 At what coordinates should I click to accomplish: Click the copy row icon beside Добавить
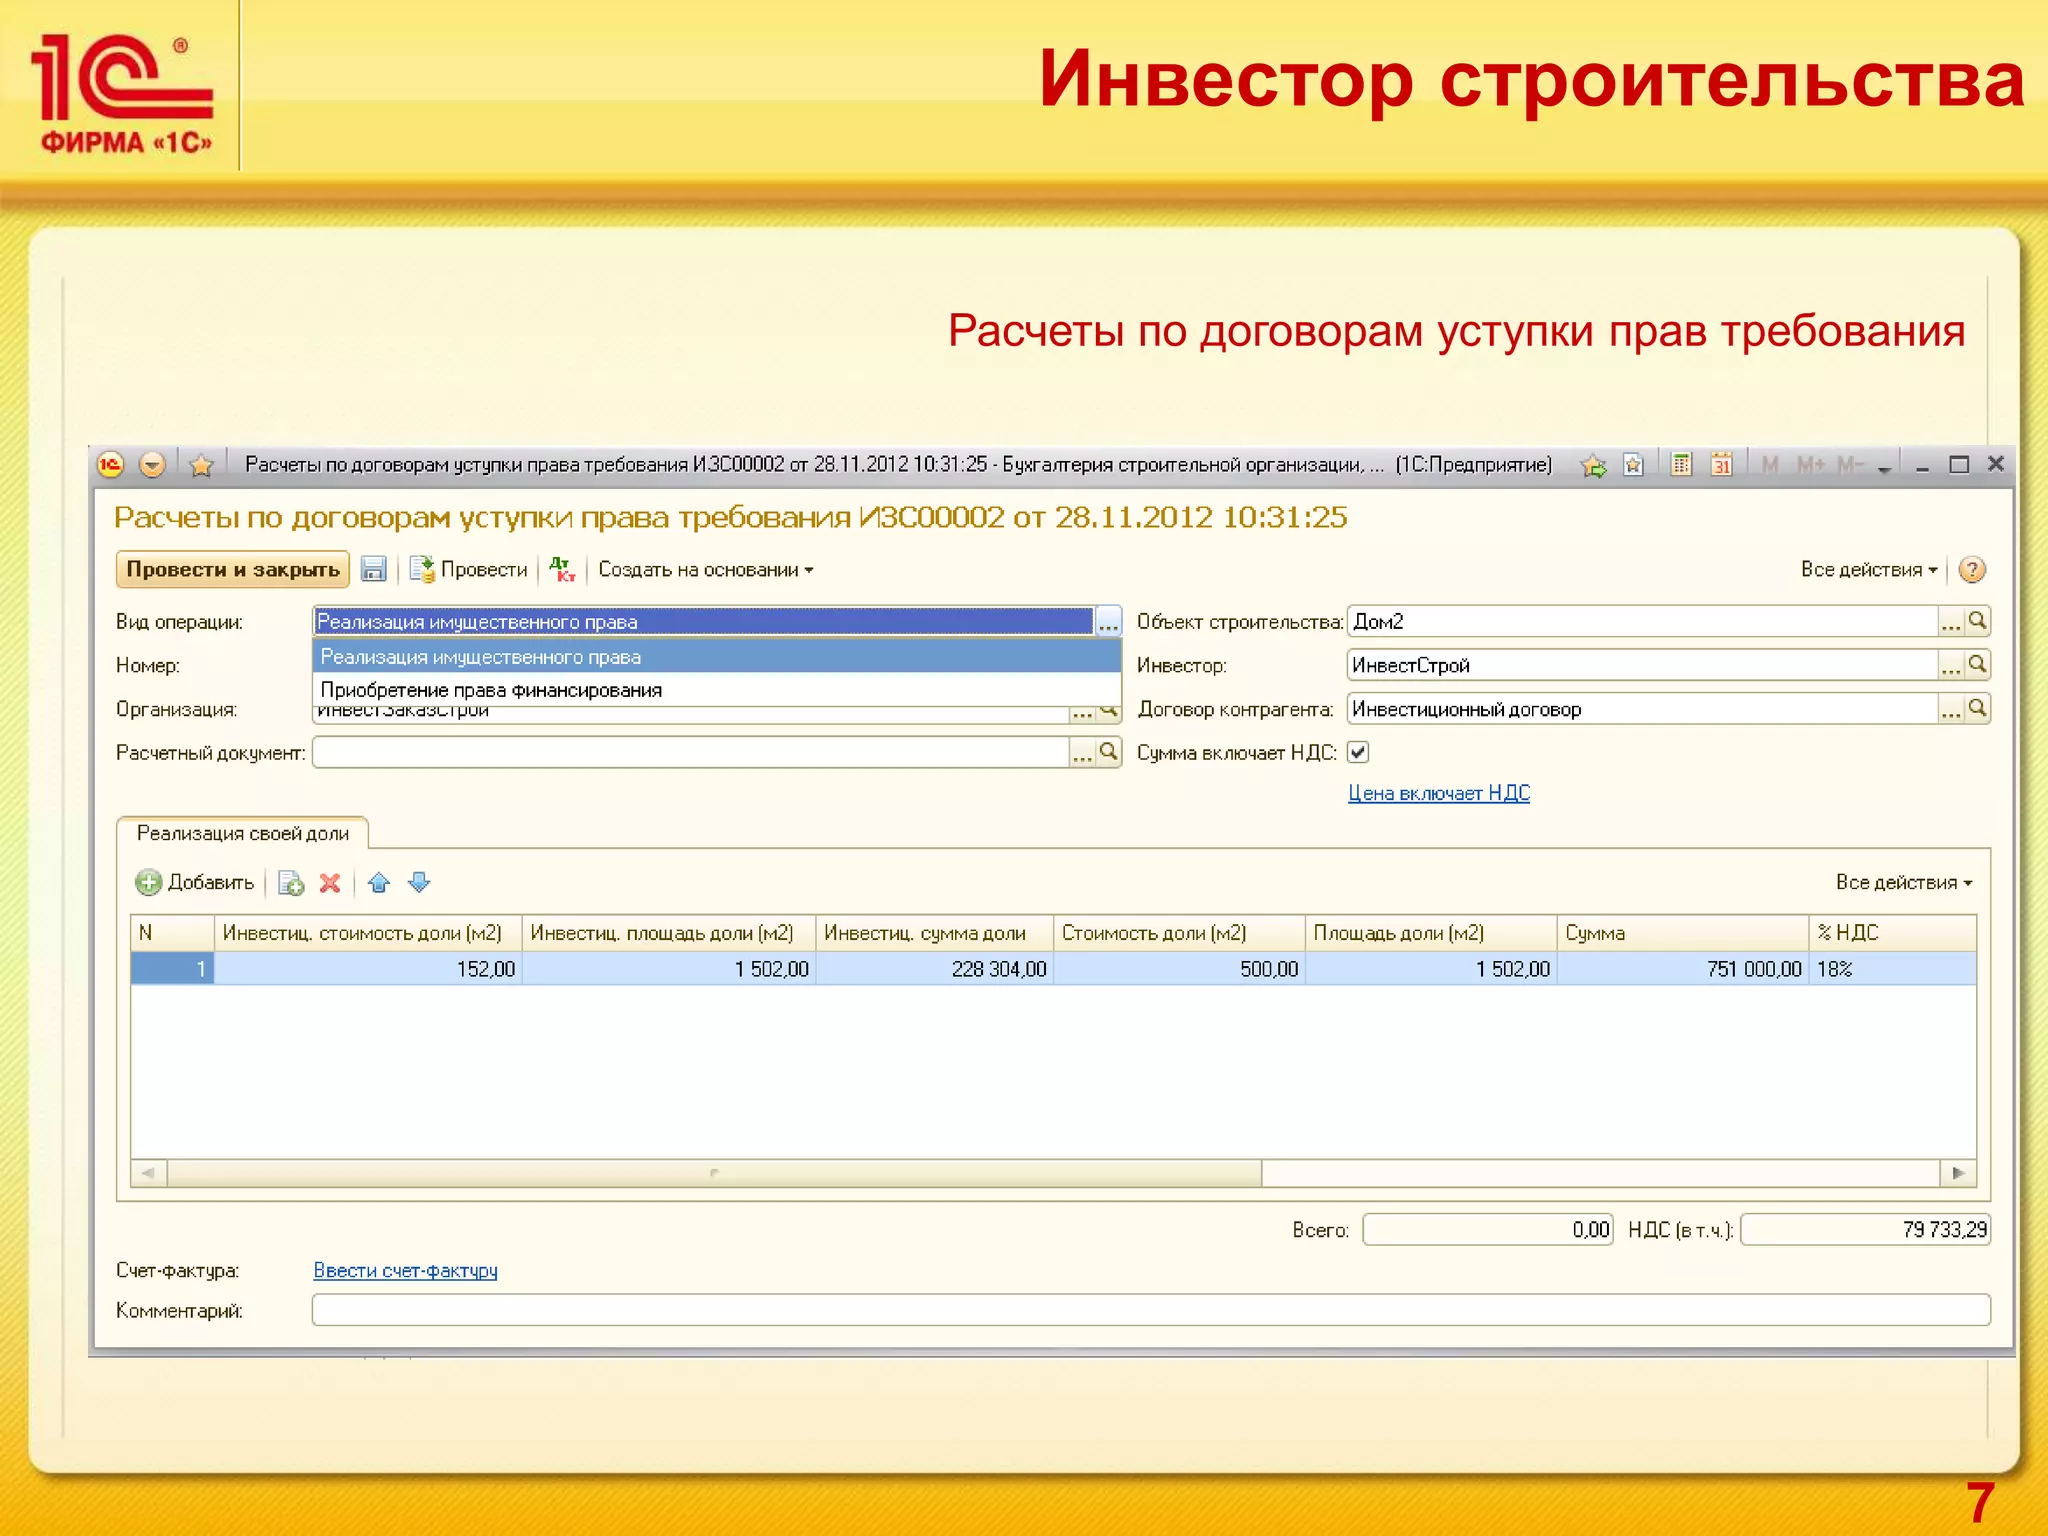[x=291, y=882]
